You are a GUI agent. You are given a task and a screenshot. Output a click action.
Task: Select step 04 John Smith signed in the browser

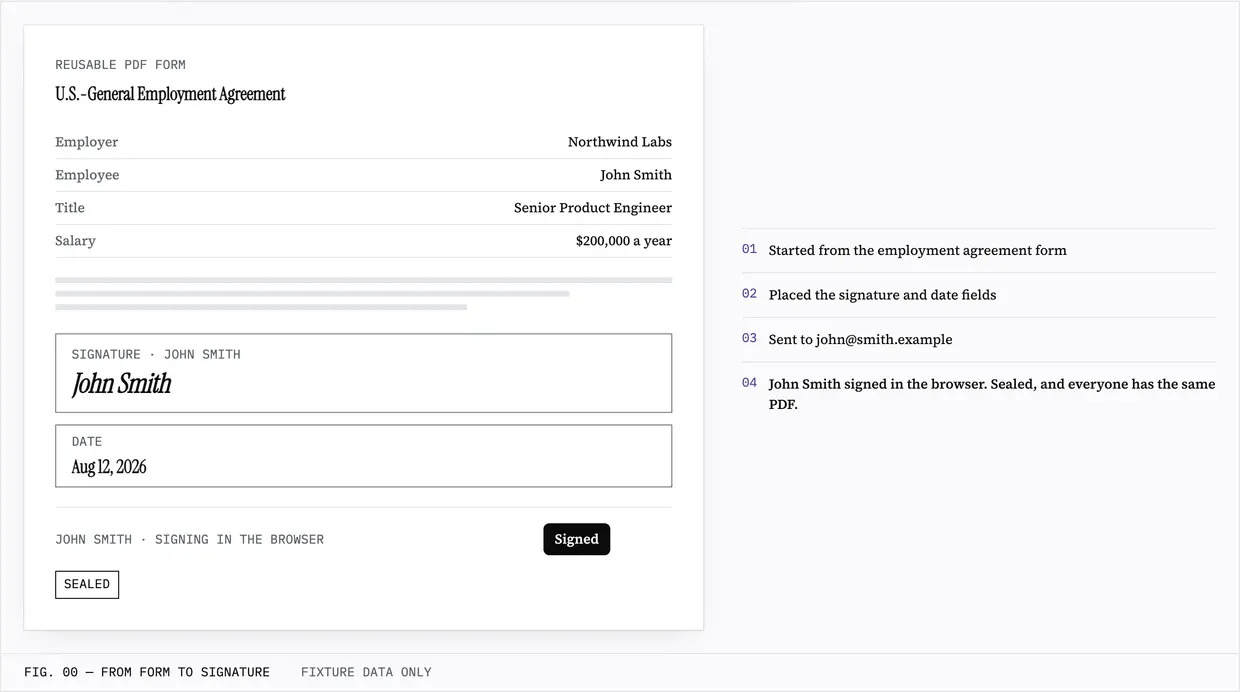(x=978, y=394)
